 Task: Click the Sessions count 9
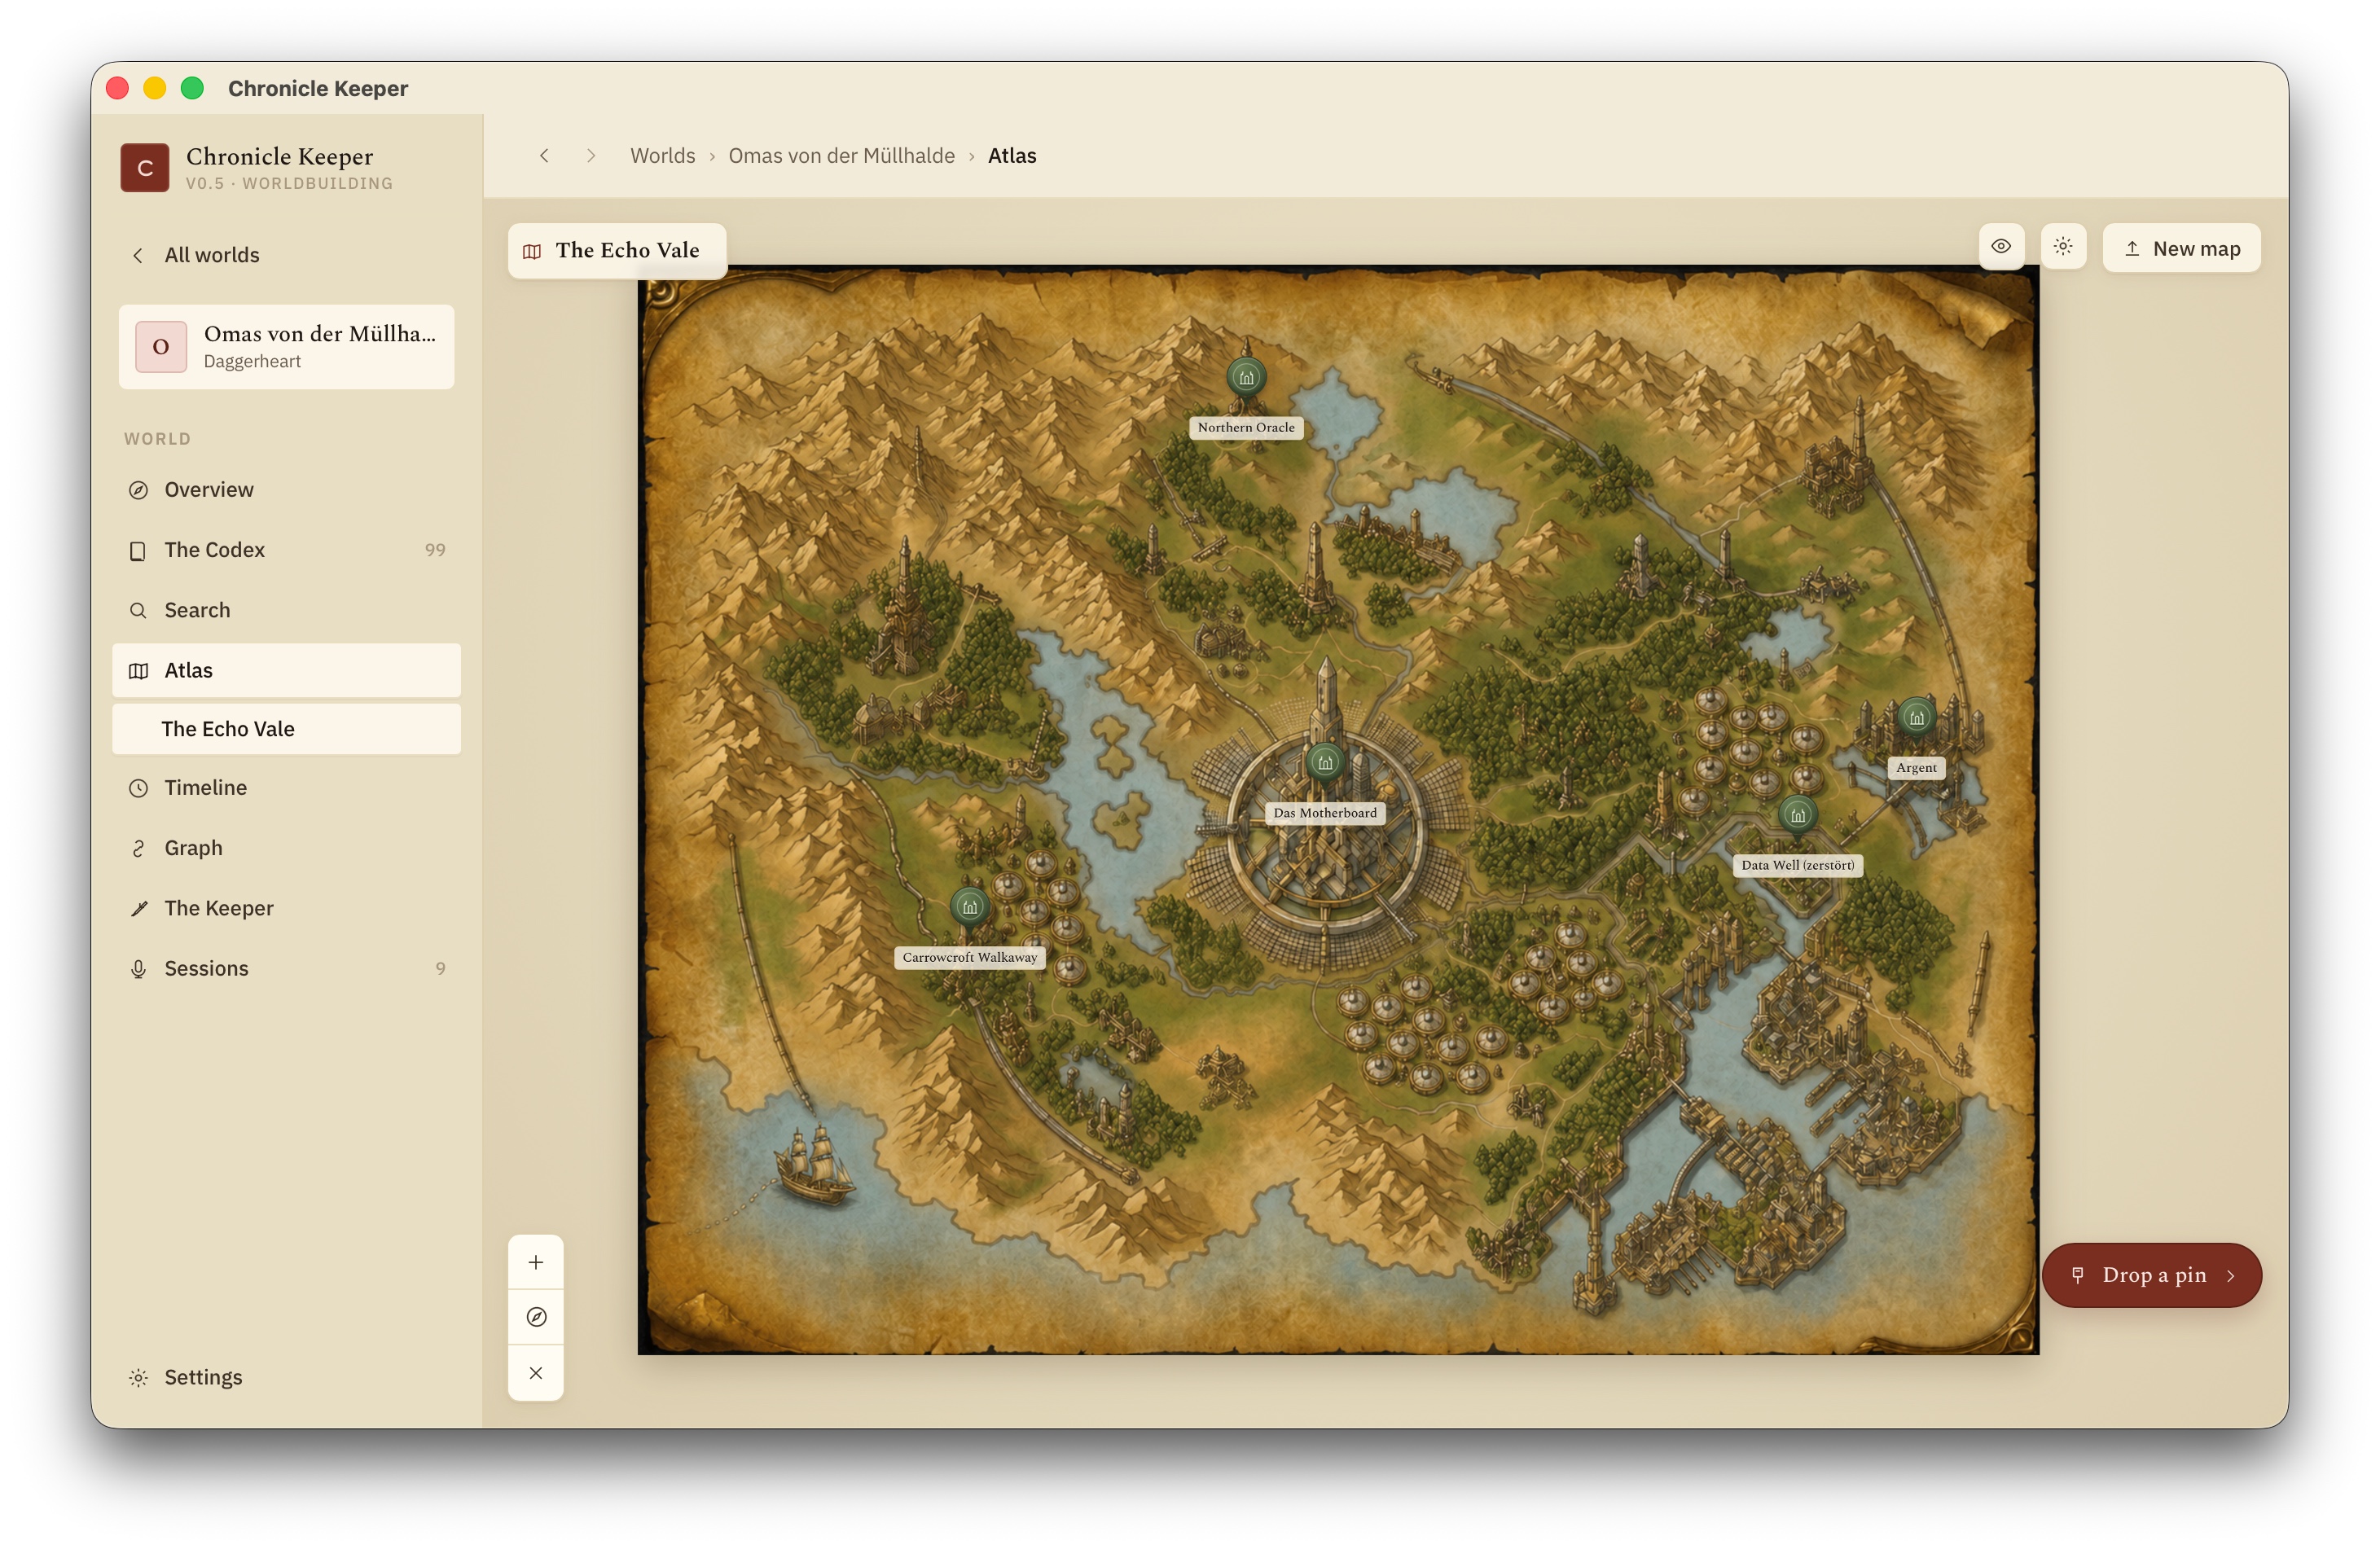tap(440, 968)
